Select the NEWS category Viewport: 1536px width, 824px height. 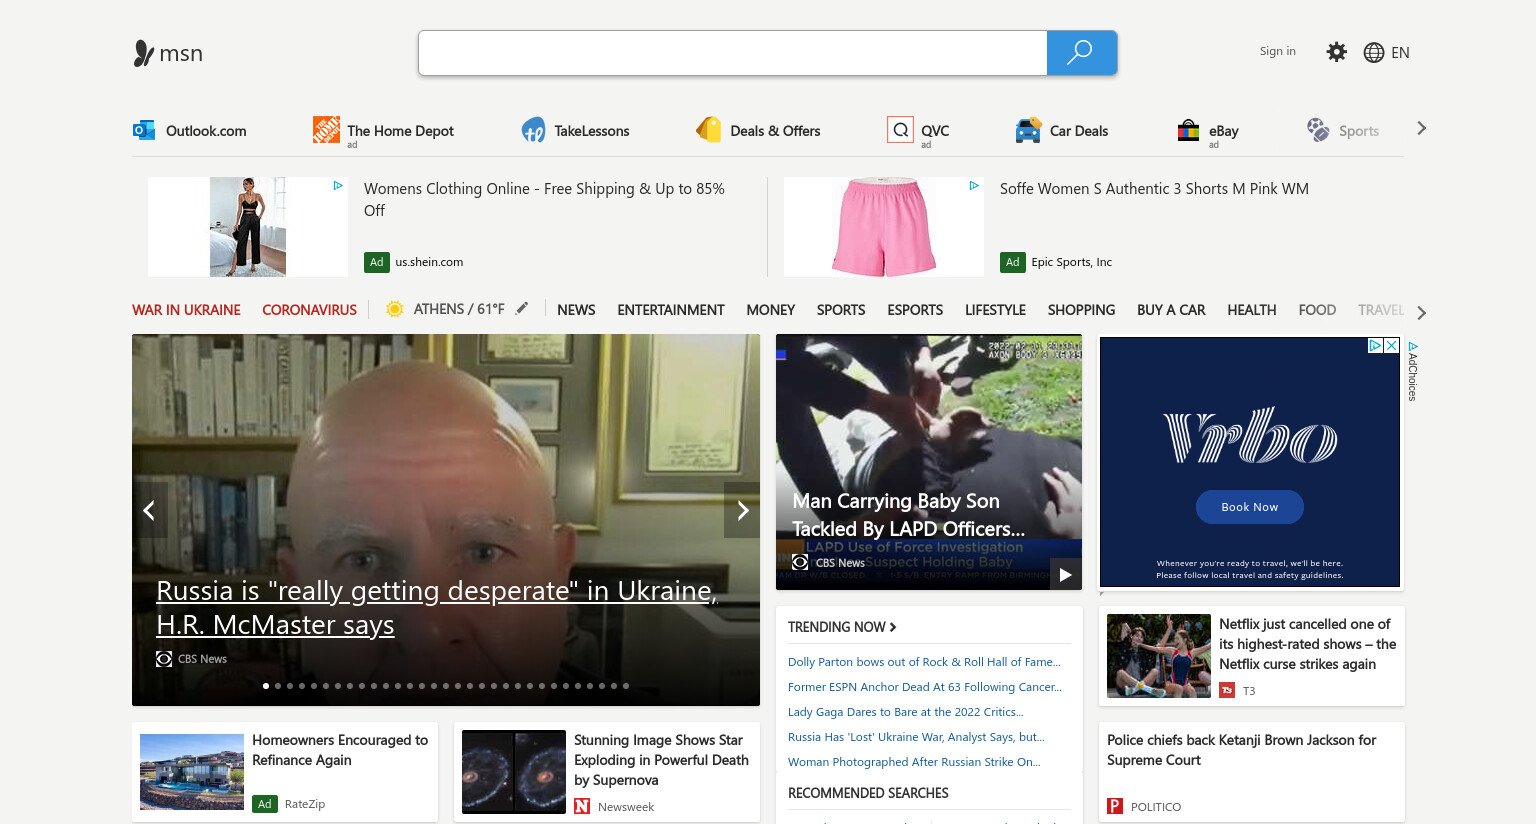point(576,310)
